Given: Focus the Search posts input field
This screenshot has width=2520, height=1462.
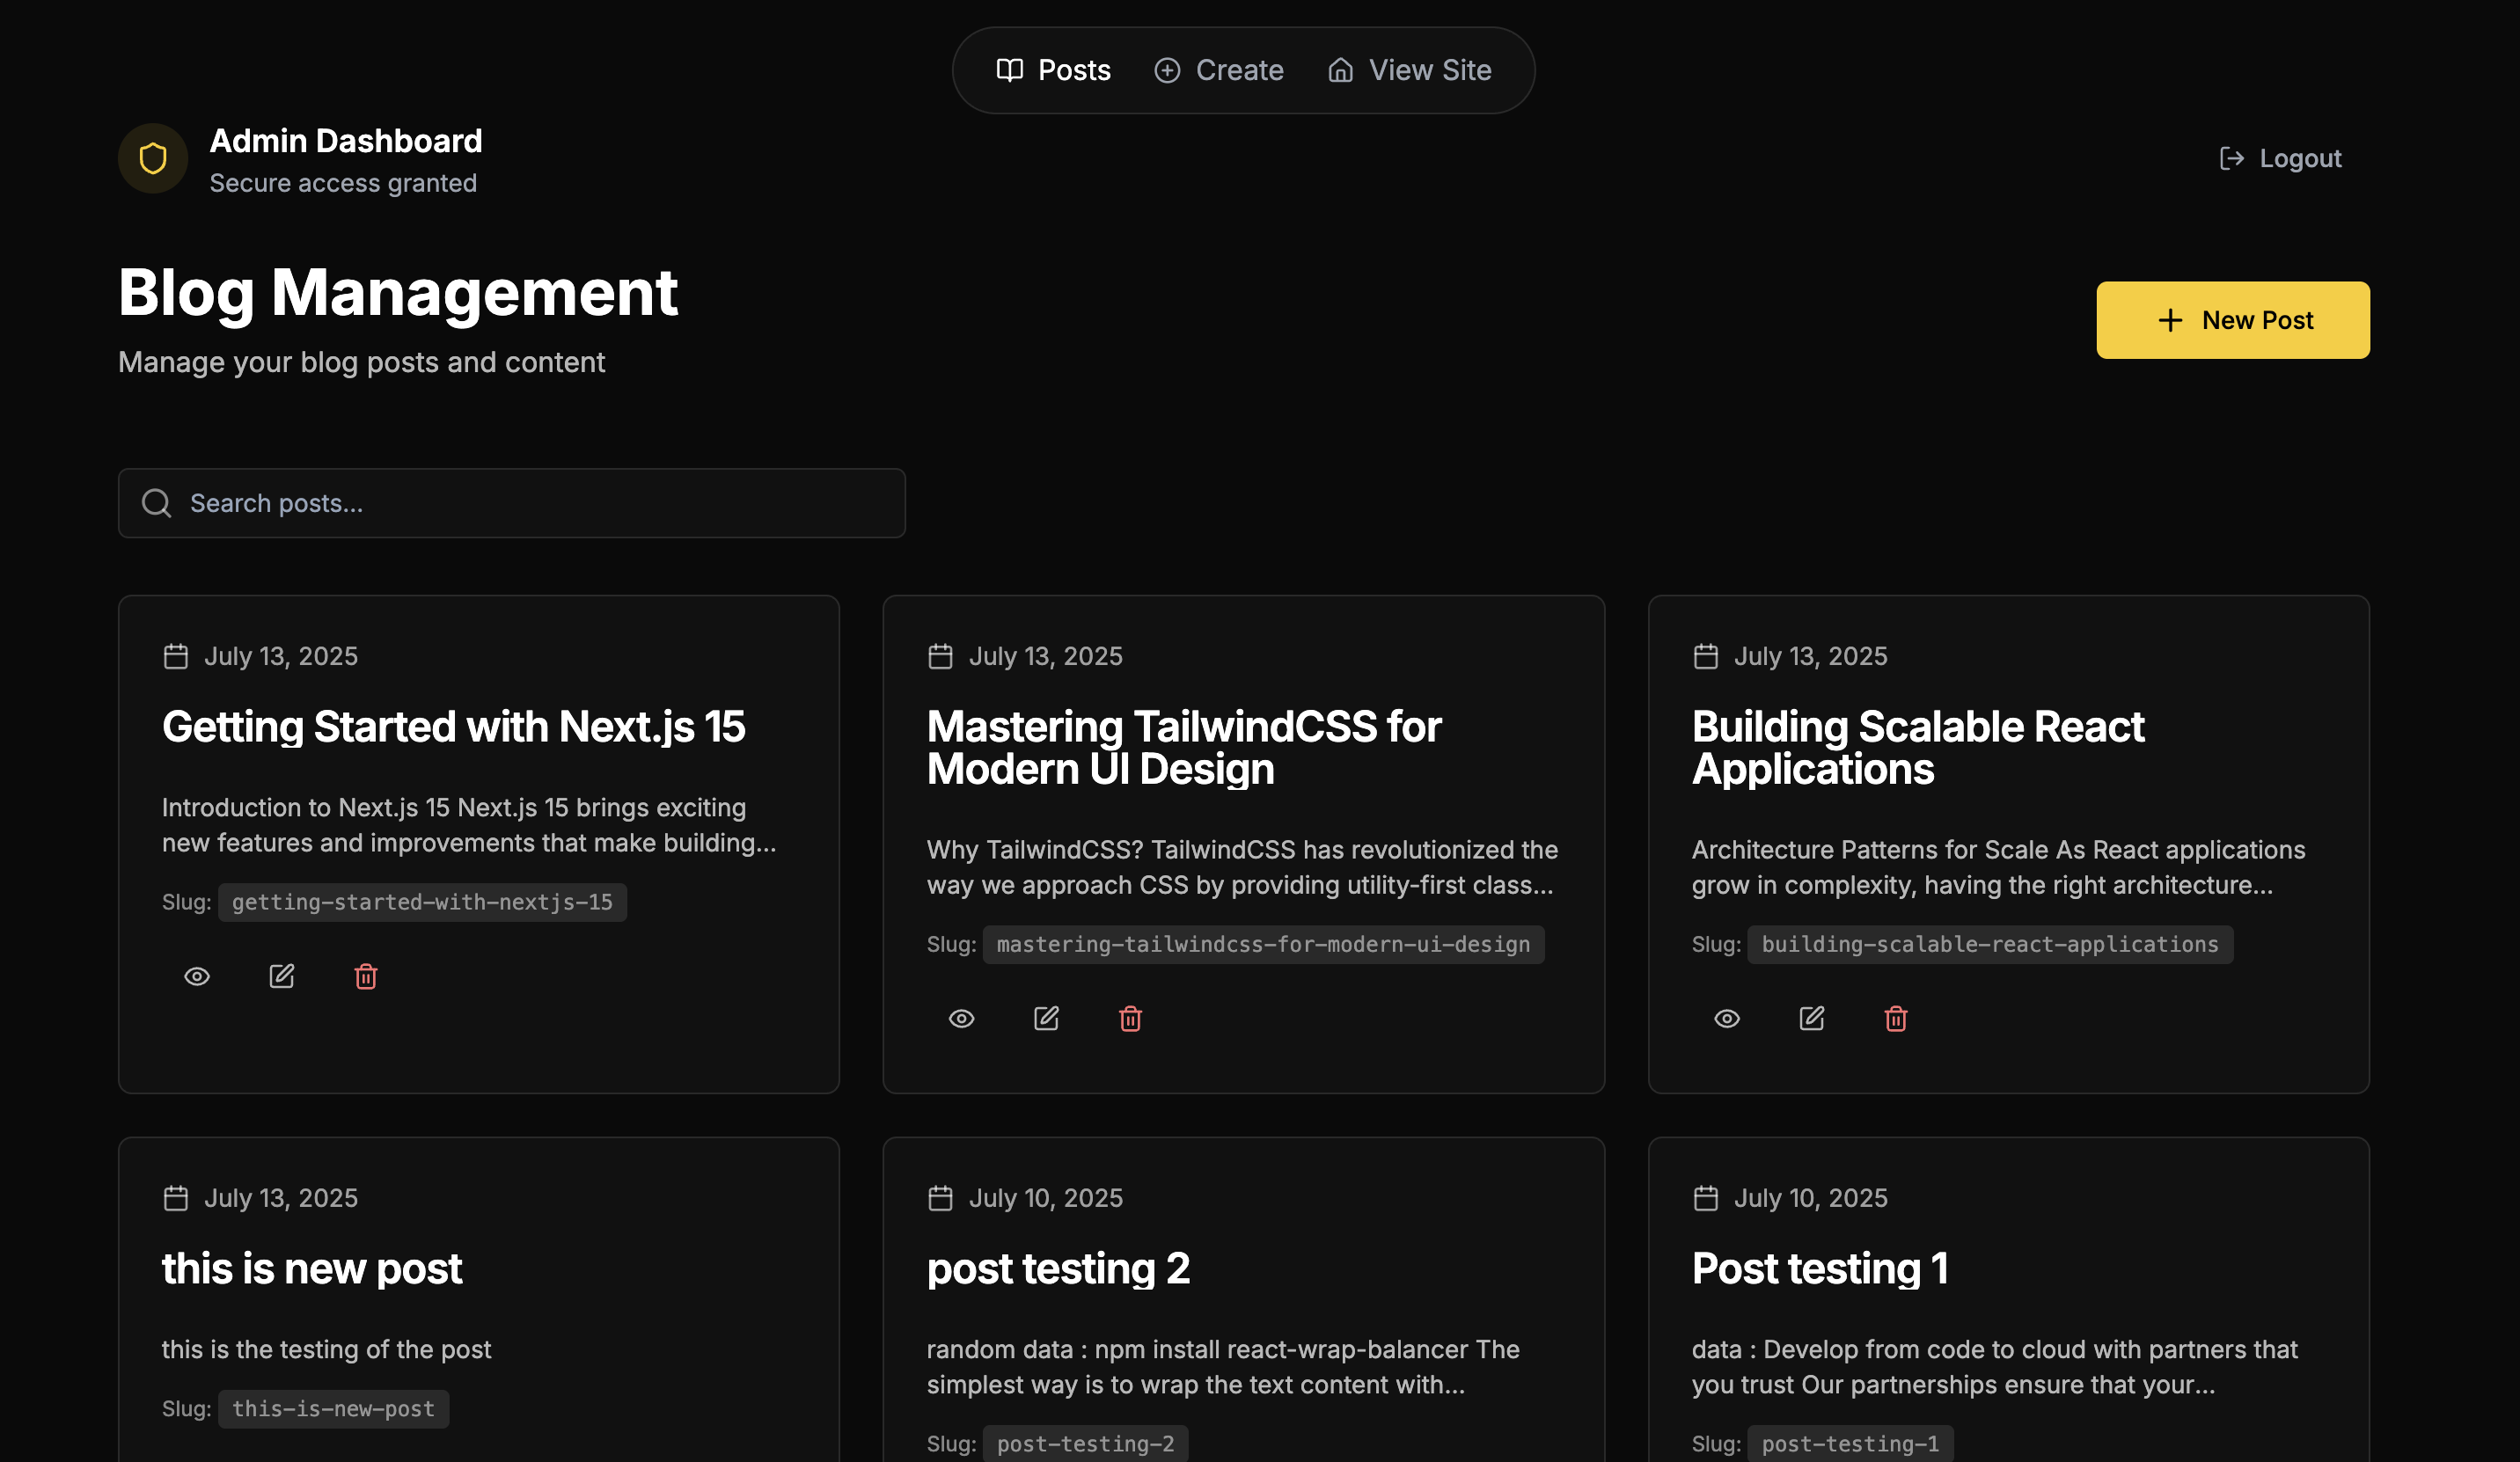Looking at the screenshot, I should click(540, 503).
